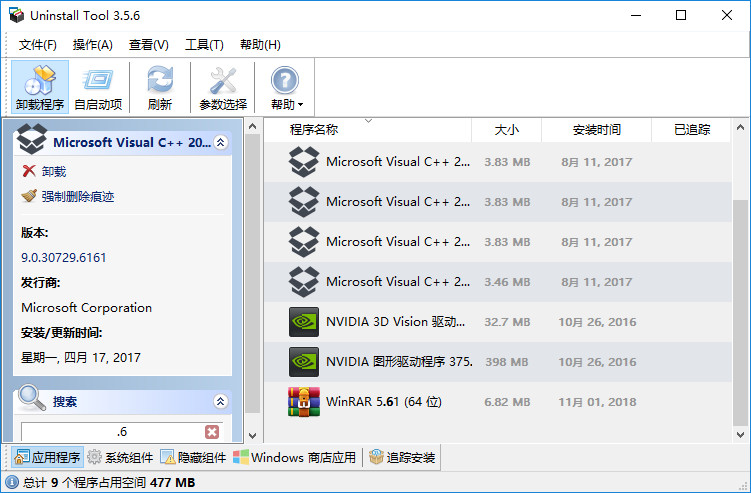751x493 pixels.
Task: Click the 398 MB size cell
Action: [507, 362]
